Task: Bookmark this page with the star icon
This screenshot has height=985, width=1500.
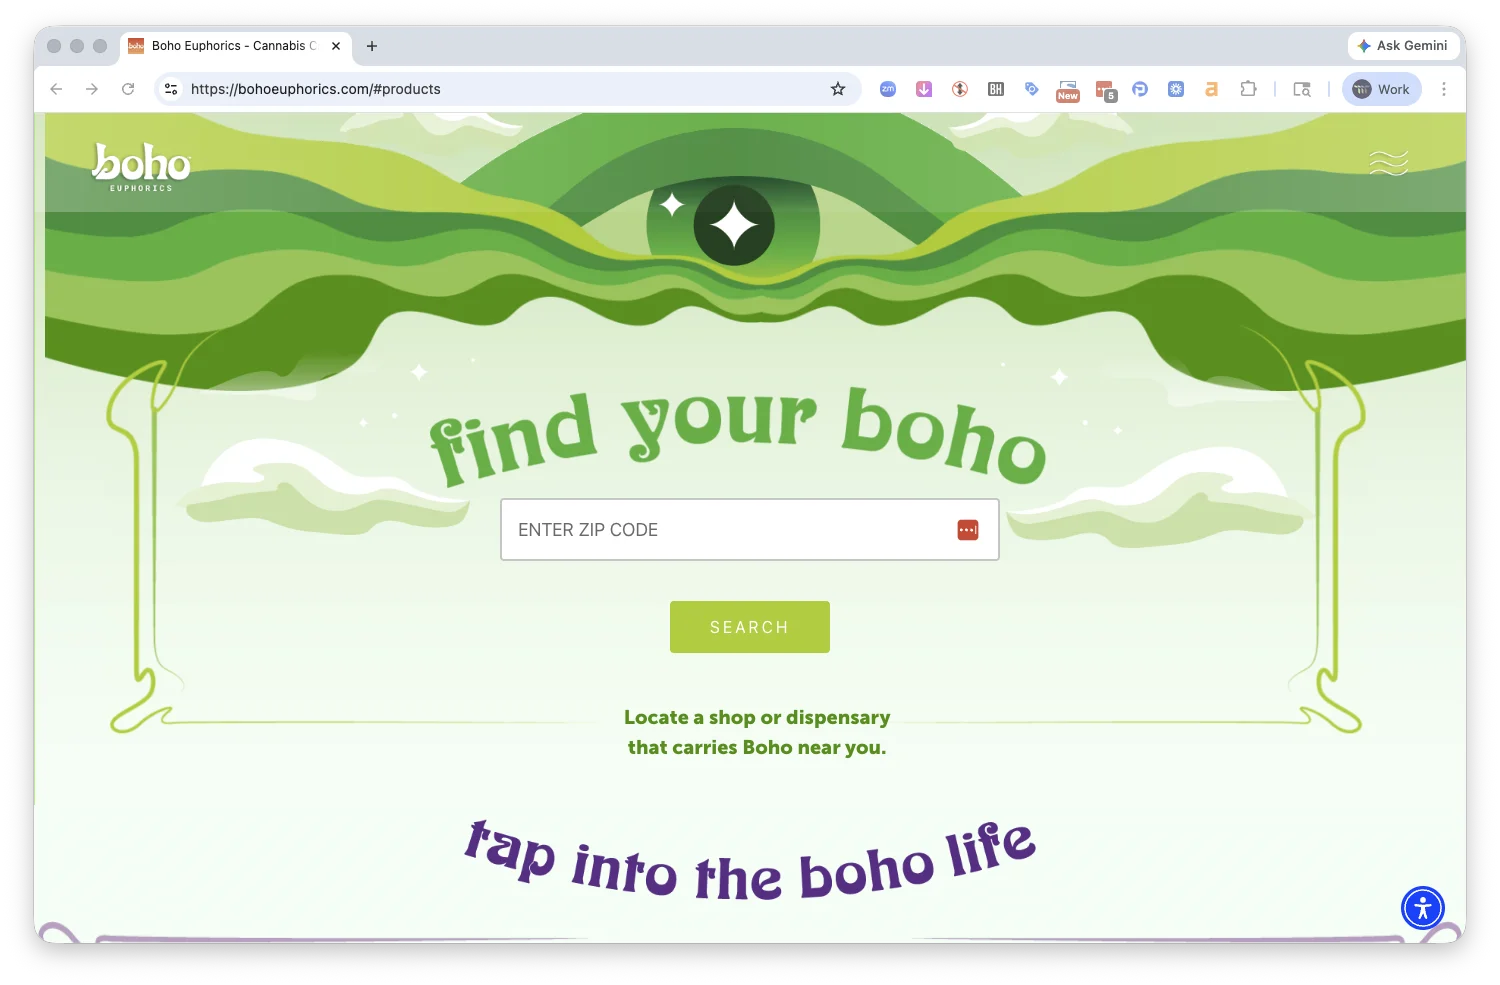Action: pos(838,89)
